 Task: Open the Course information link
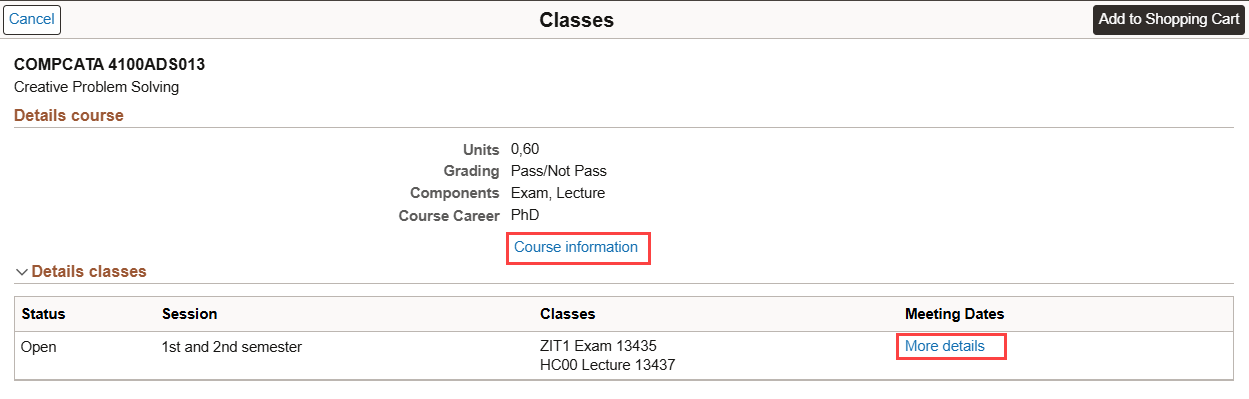pyautogui.click(x=576, y=247)
